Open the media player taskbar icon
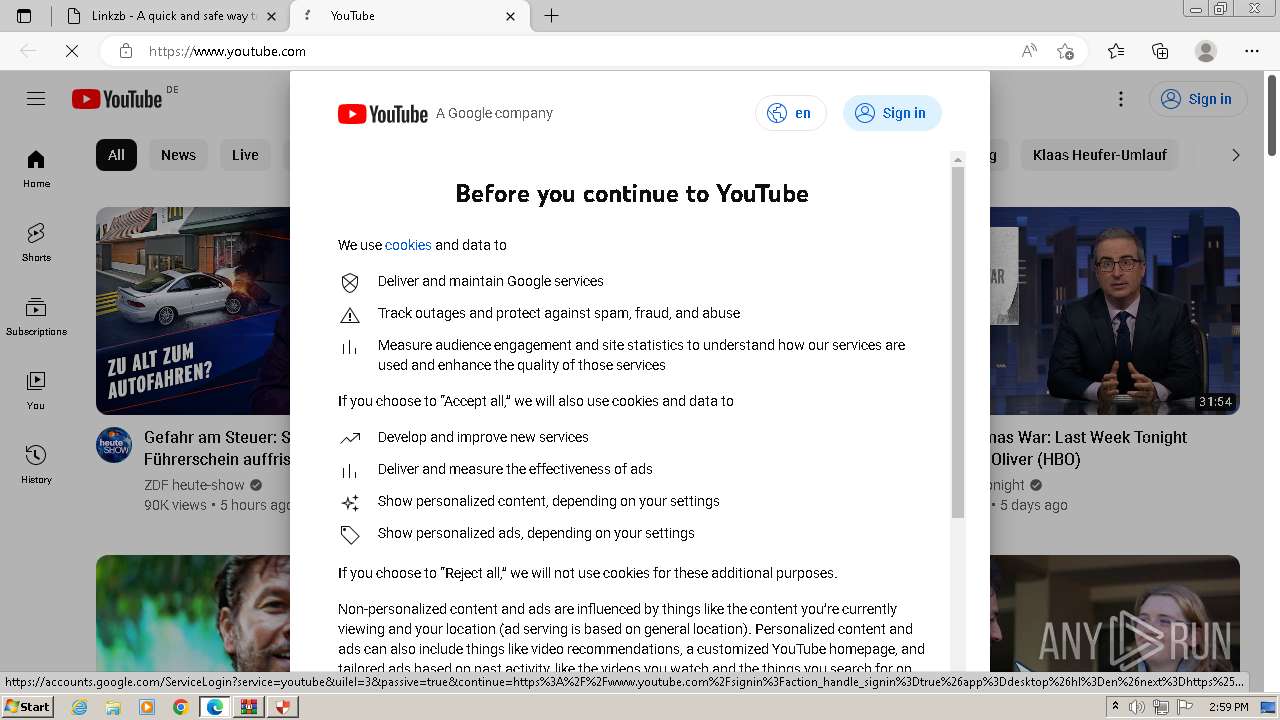1280x720 pixels. coord(147,707)
